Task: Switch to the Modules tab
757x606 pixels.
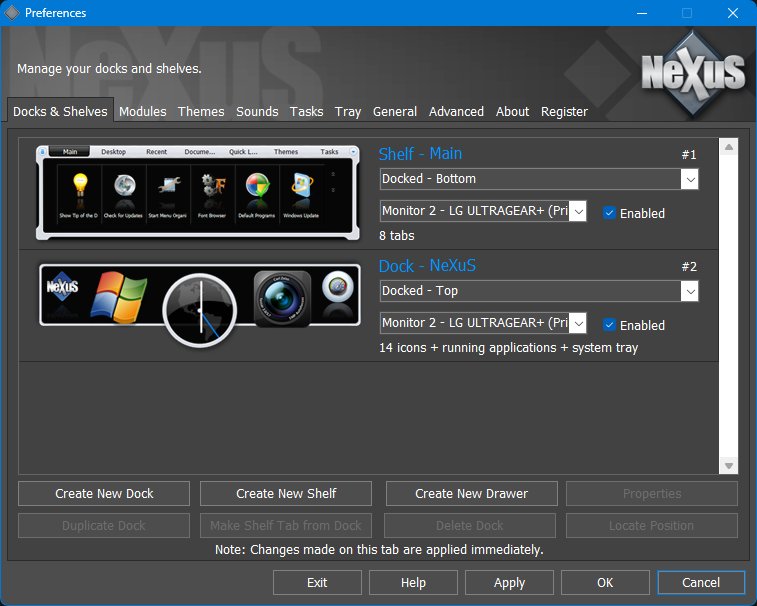Action: (x=142, y=112)
